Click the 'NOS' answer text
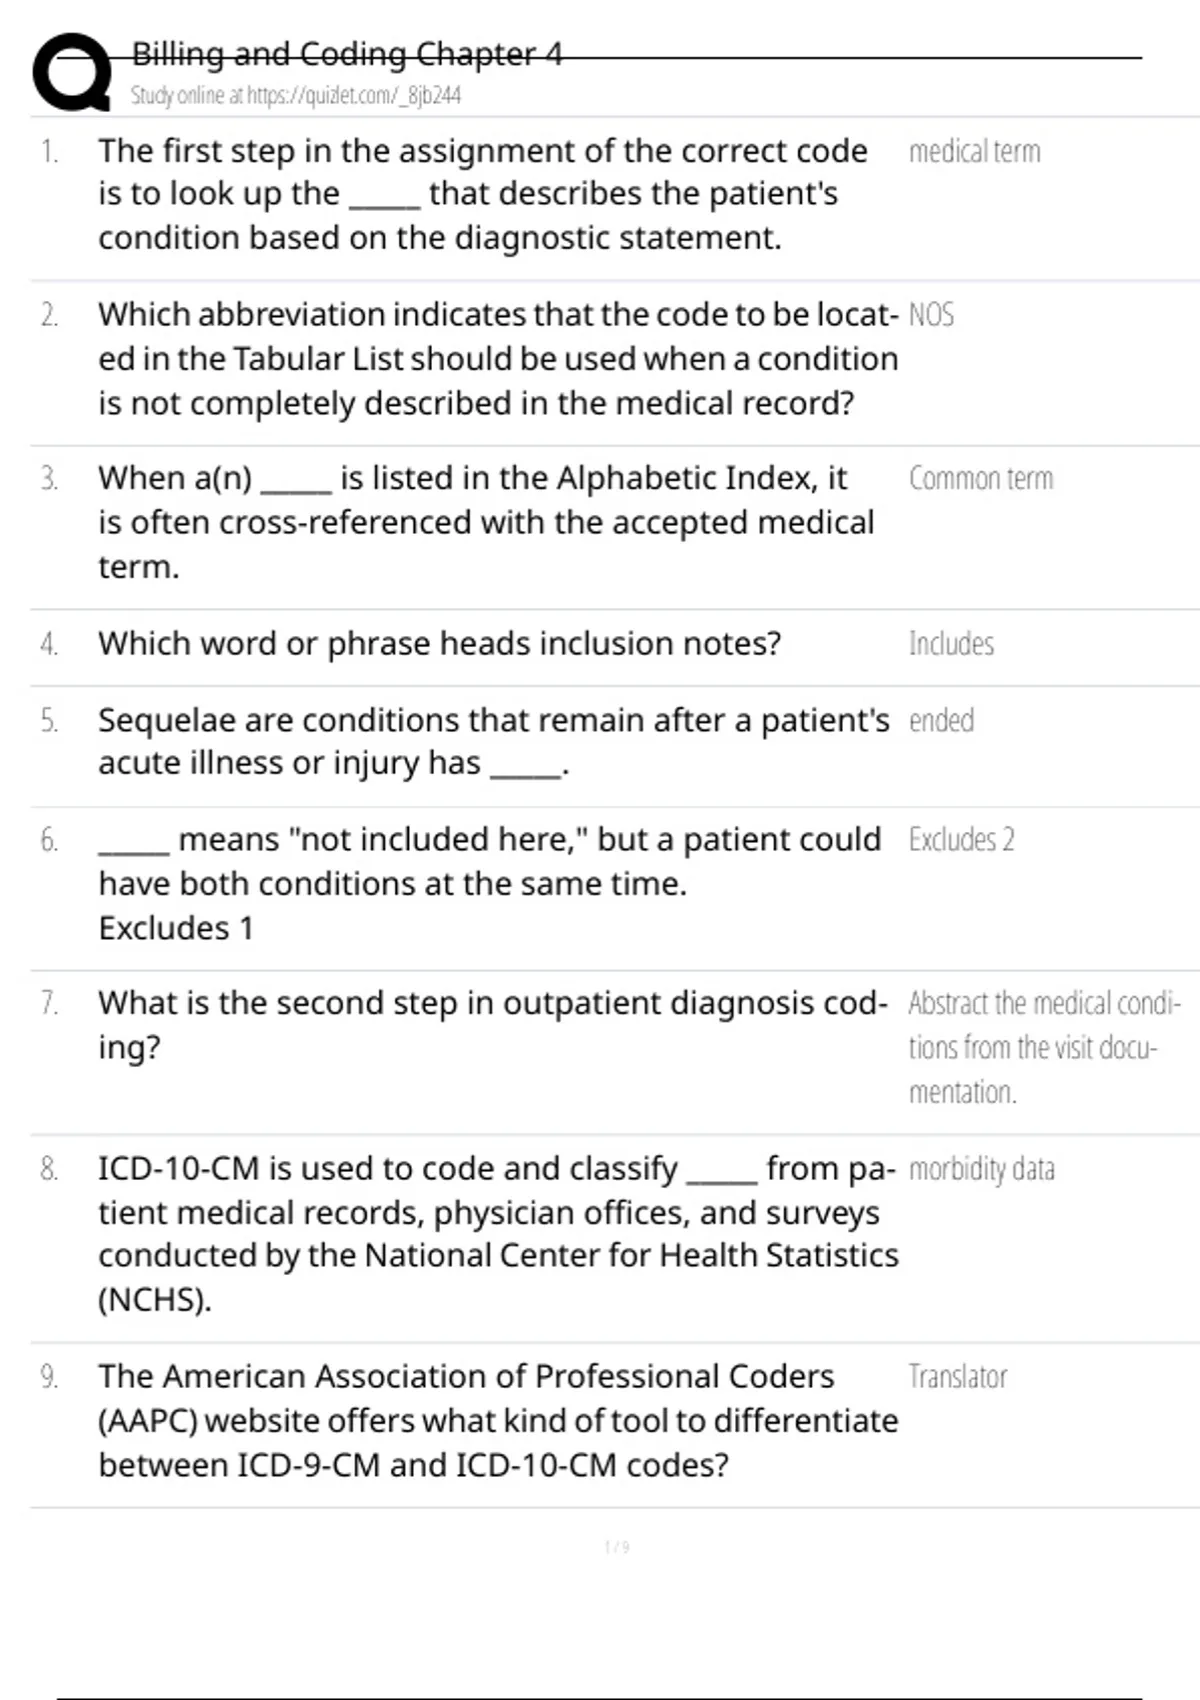1200x1700 pixels. tap(931, 316)
